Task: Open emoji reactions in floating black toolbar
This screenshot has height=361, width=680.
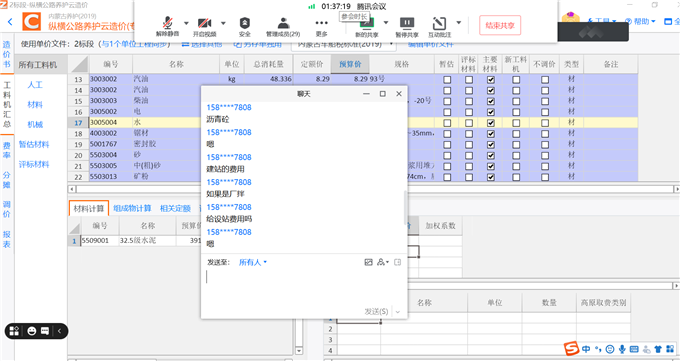Action: pos(31,331)
